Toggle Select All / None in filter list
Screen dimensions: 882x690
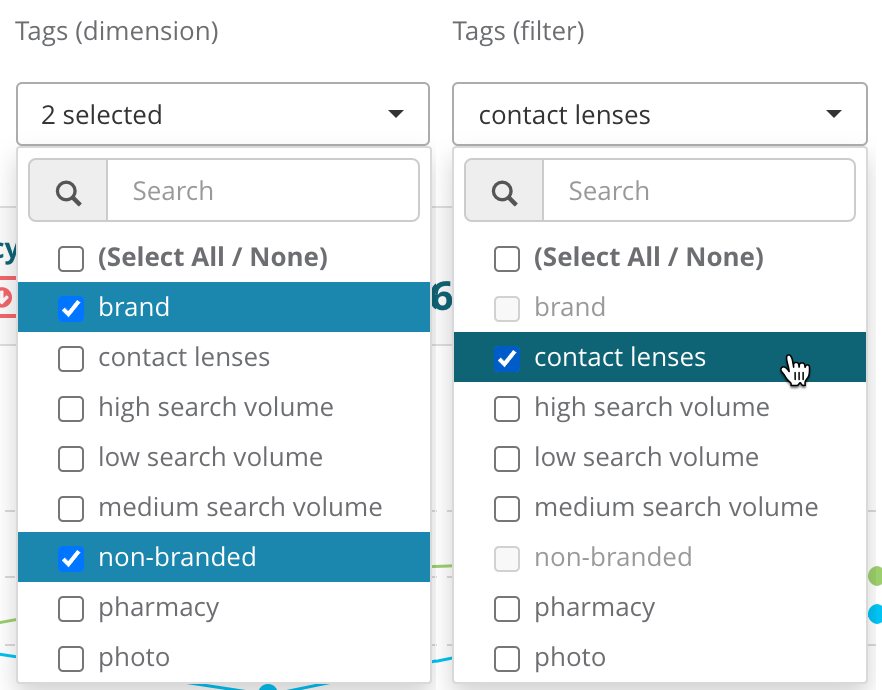[x=507, y=258]
